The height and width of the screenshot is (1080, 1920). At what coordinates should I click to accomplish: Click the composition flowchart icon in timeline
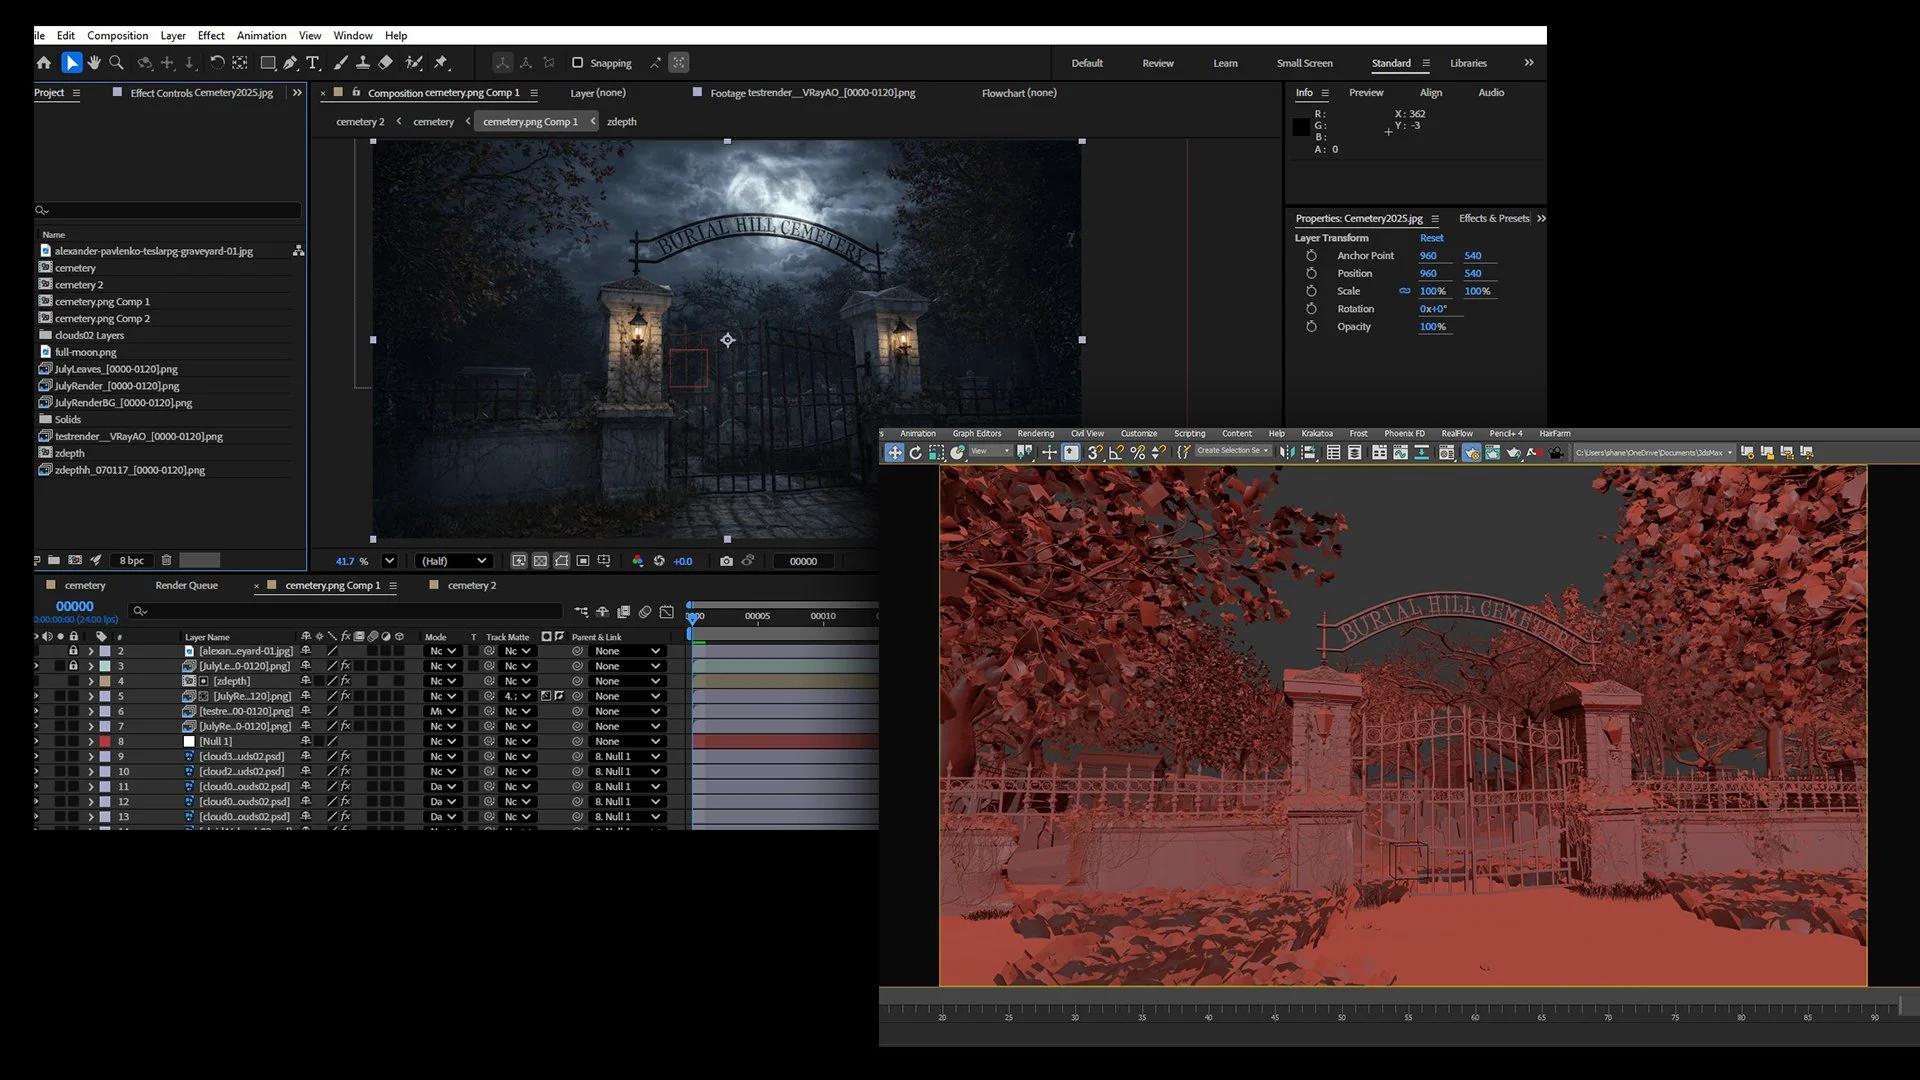click(581, 612)
